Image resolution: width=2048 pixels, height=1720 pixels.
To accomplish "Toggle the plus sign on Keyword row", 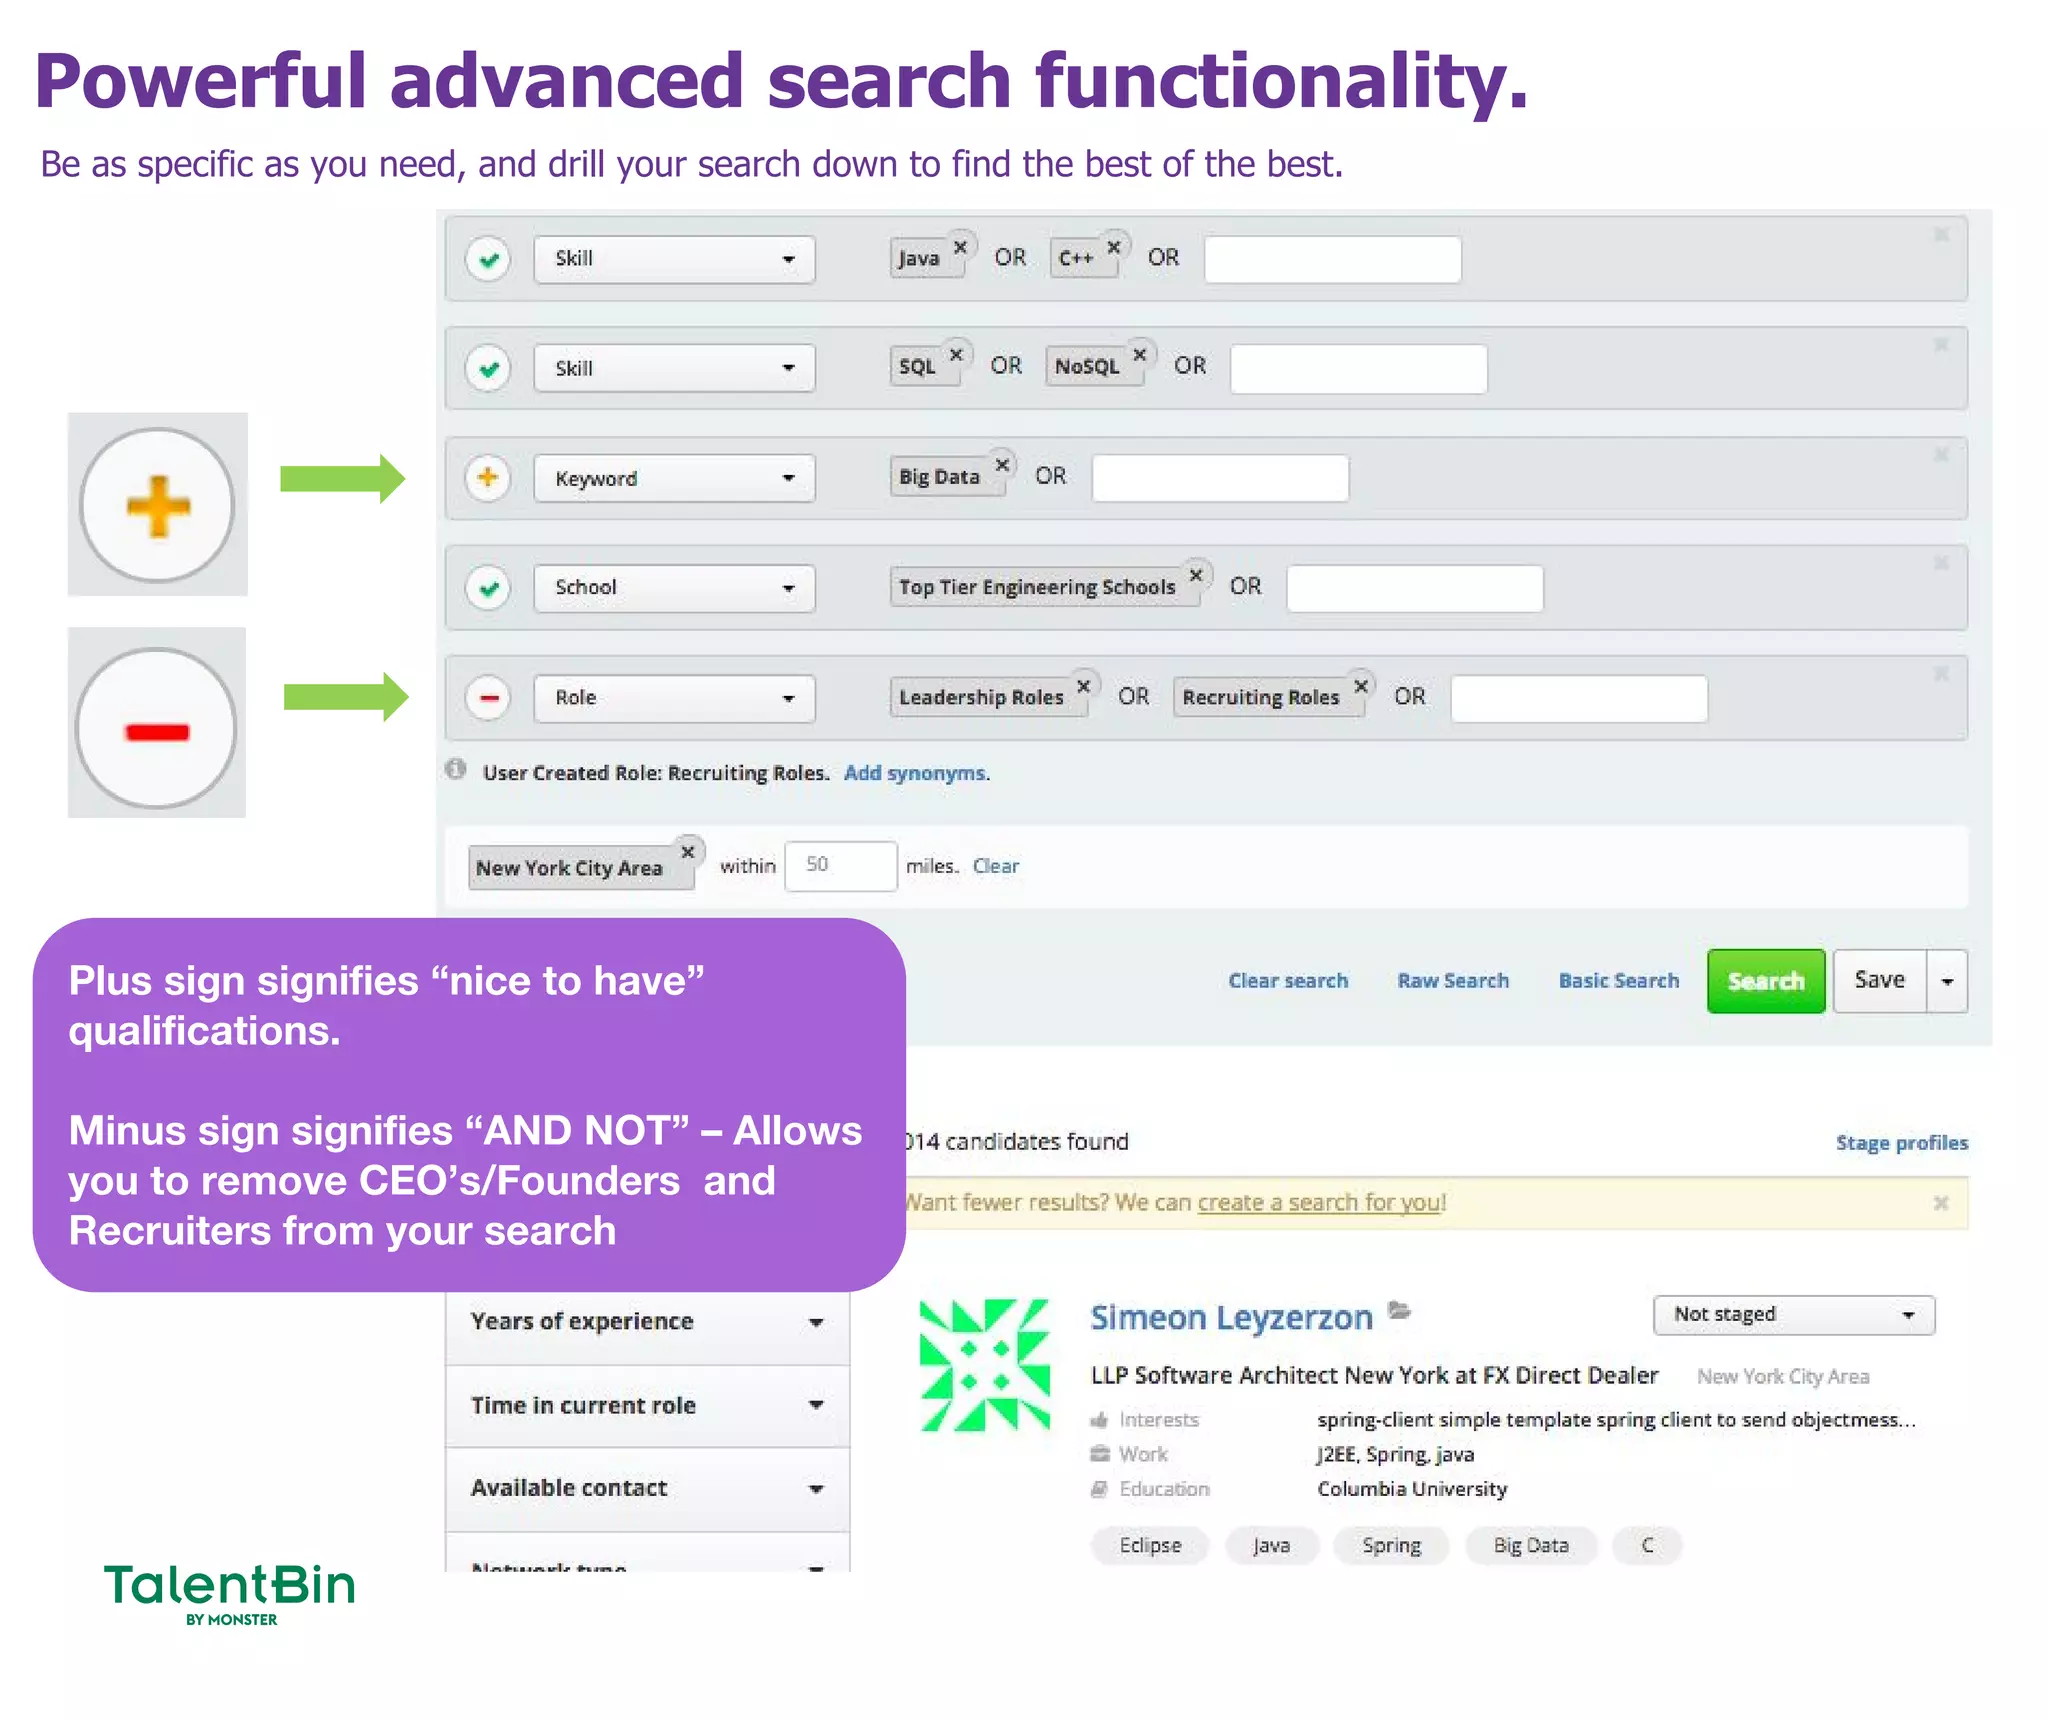I will [x=488, y=478].
